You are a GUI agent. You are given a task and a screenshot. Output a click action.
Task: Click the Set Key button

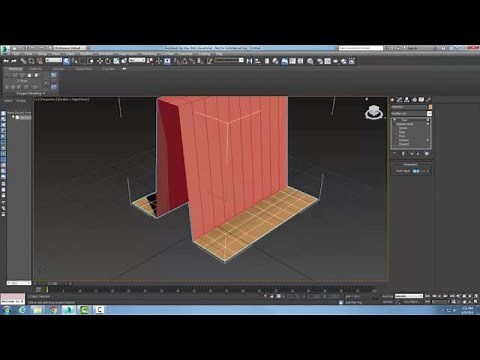(388, 302)
